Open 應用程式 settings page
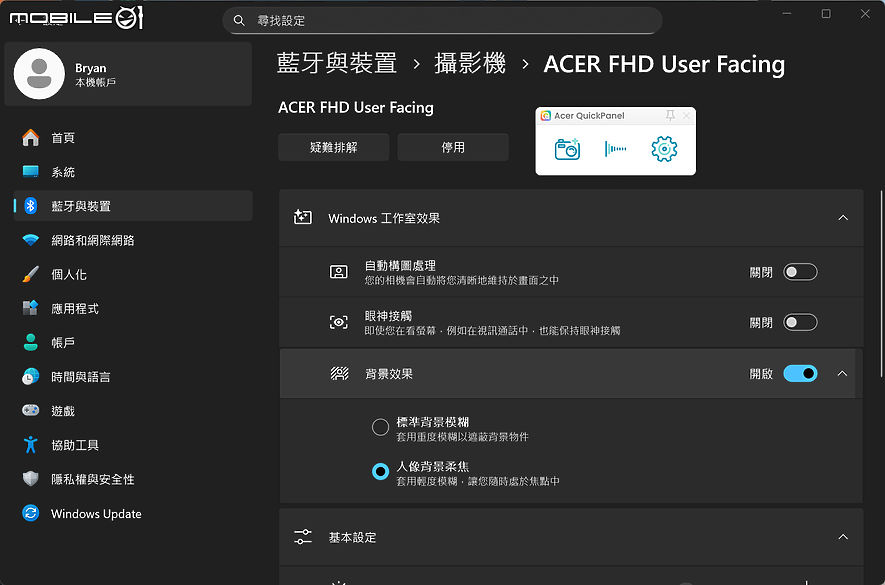 pyautogui.click(x=133, y=308)
